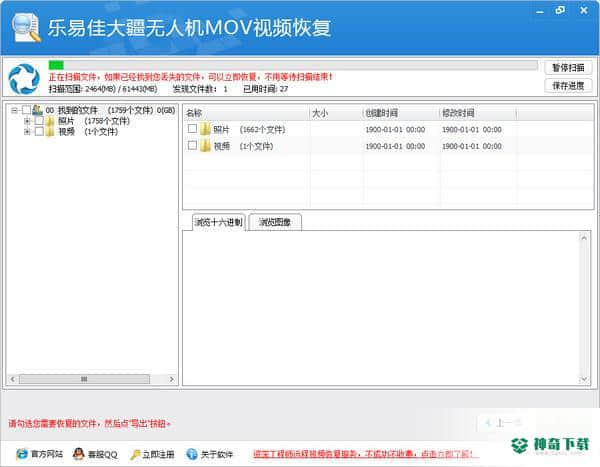Click the 视频 folder icon in file list

tap(205, 146)
